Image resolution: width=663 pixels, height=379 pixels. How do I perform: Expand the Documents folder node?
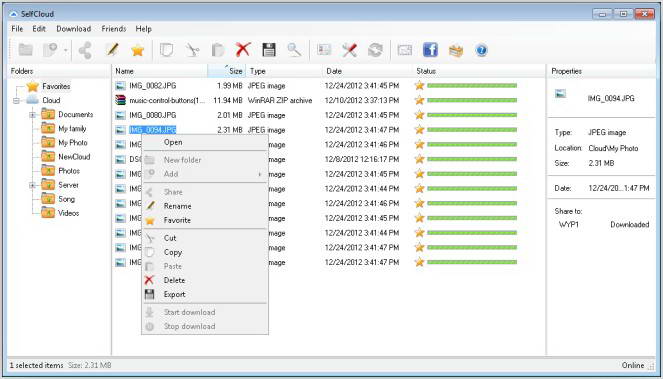[x=33, y=115]
